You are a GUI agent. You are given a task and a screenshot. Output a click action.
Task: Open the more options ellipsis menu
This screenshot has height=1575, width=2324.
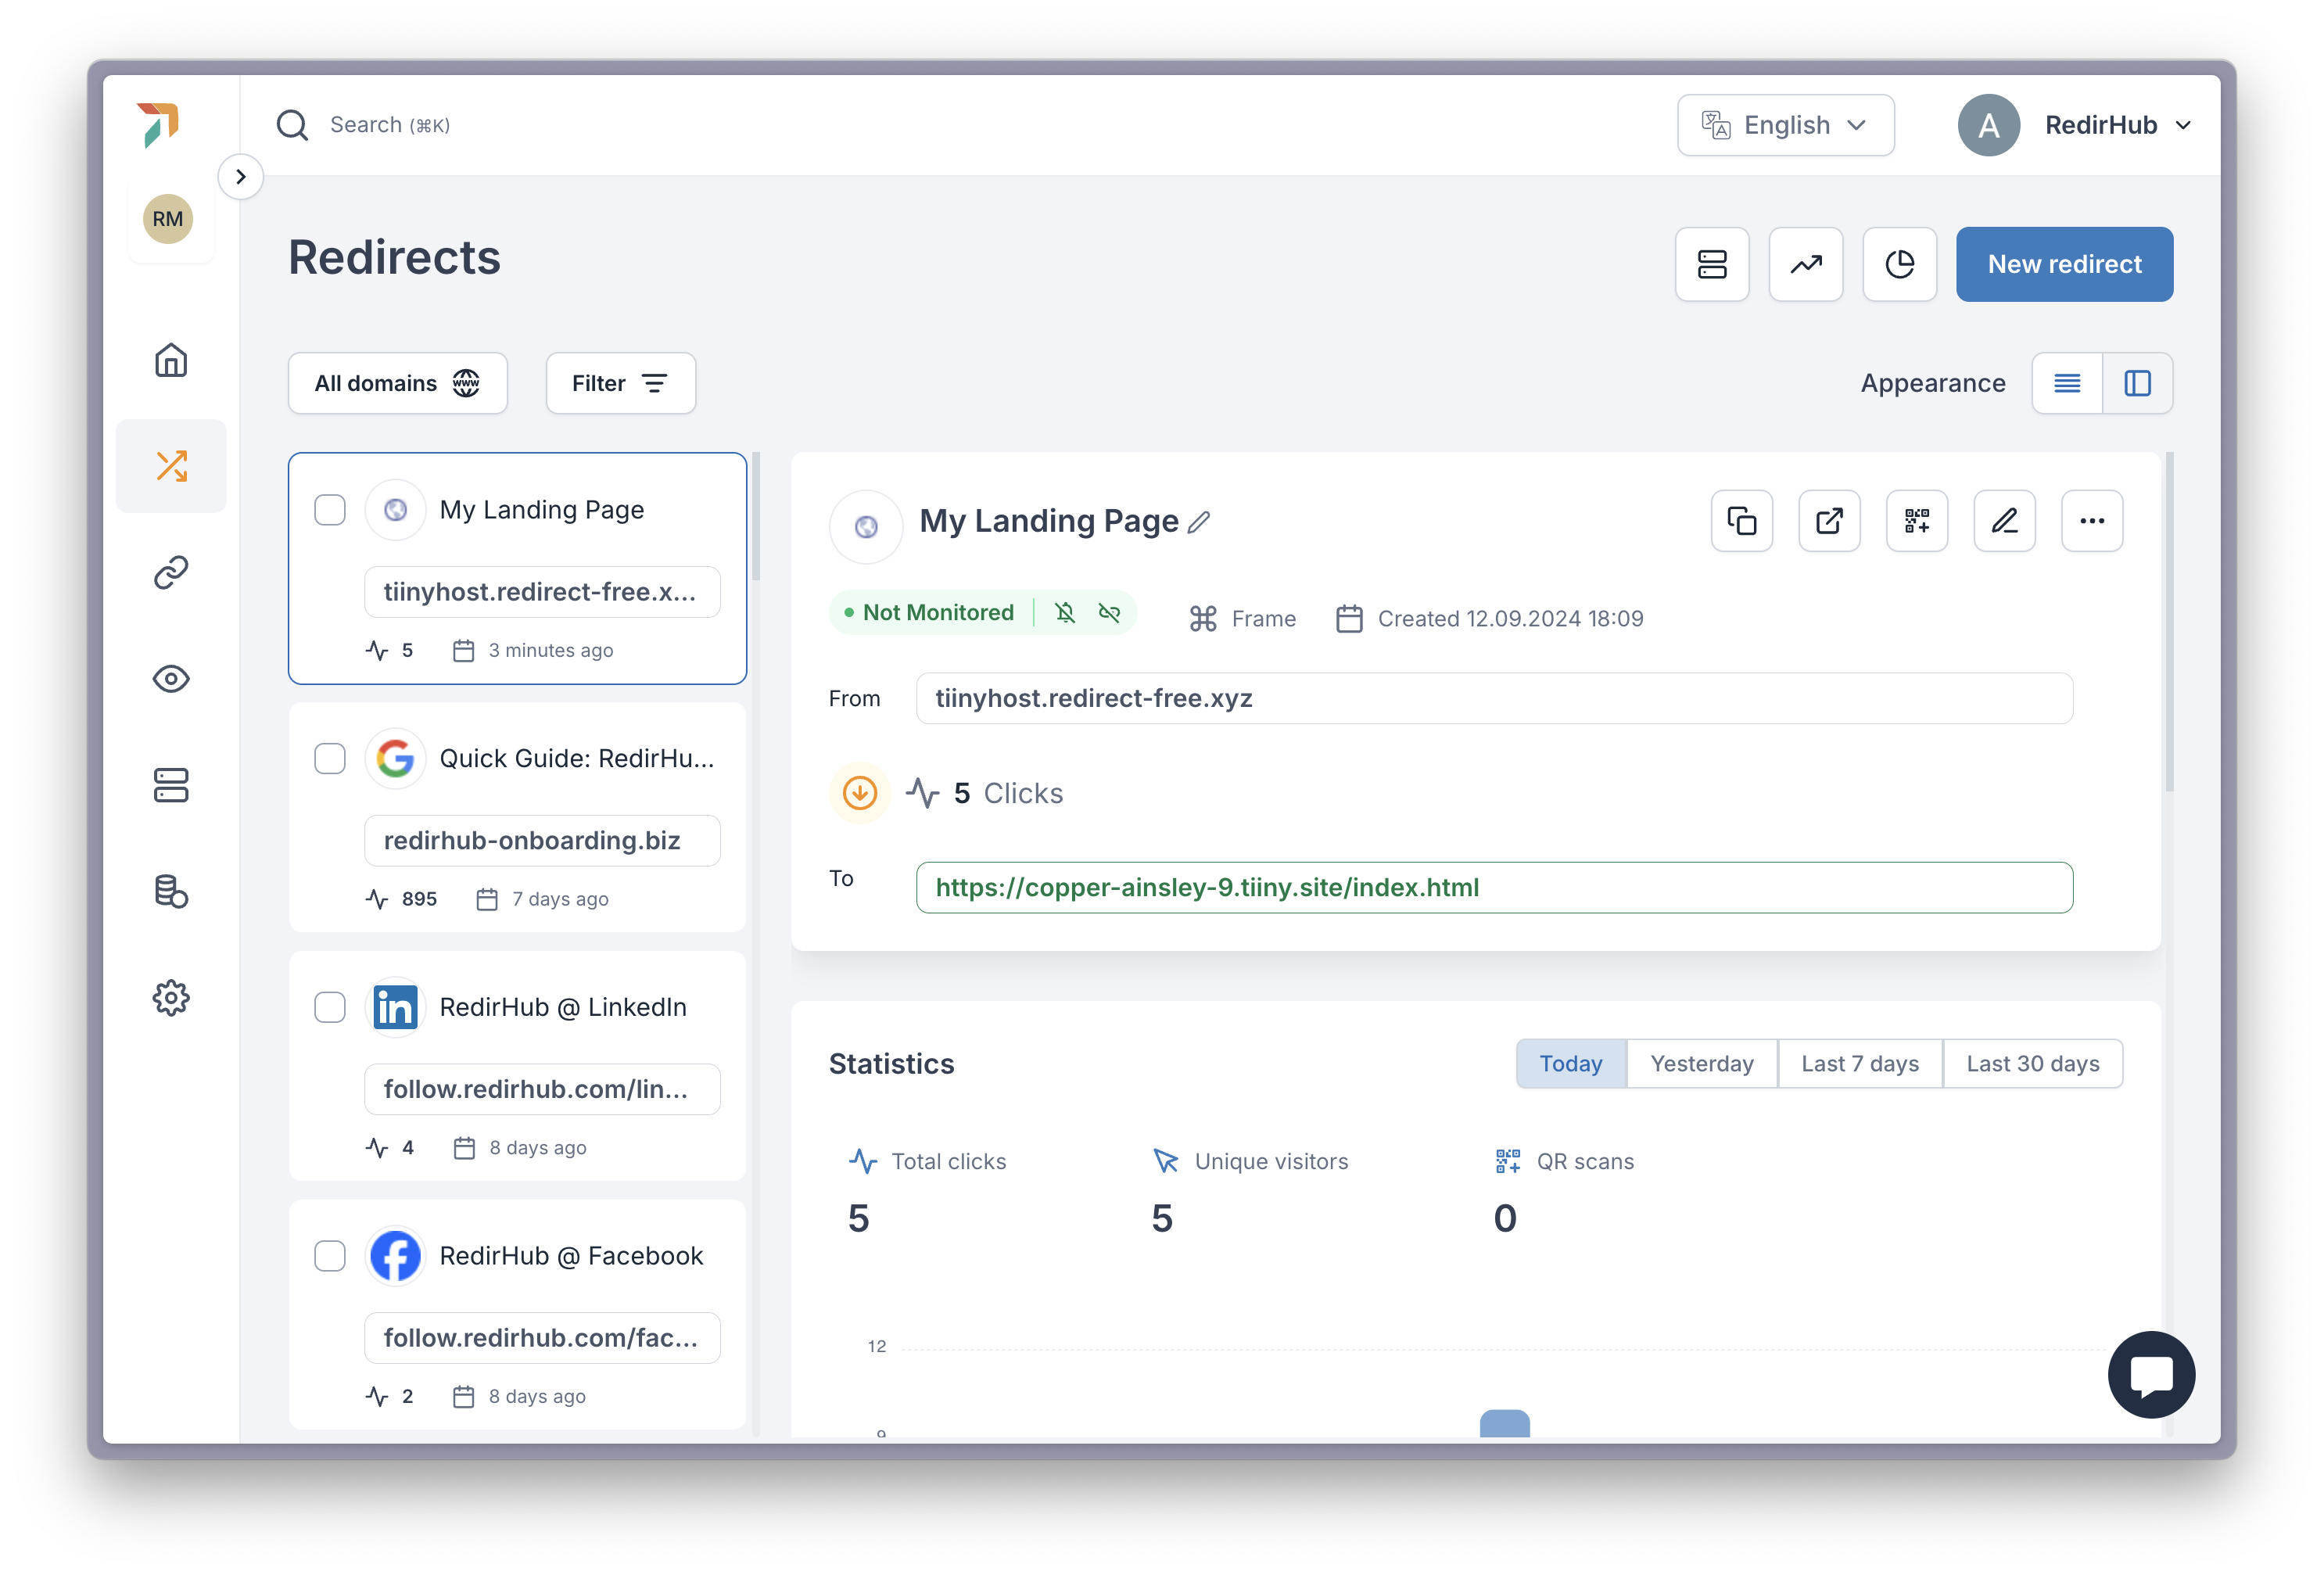(x=2092, y=521)
